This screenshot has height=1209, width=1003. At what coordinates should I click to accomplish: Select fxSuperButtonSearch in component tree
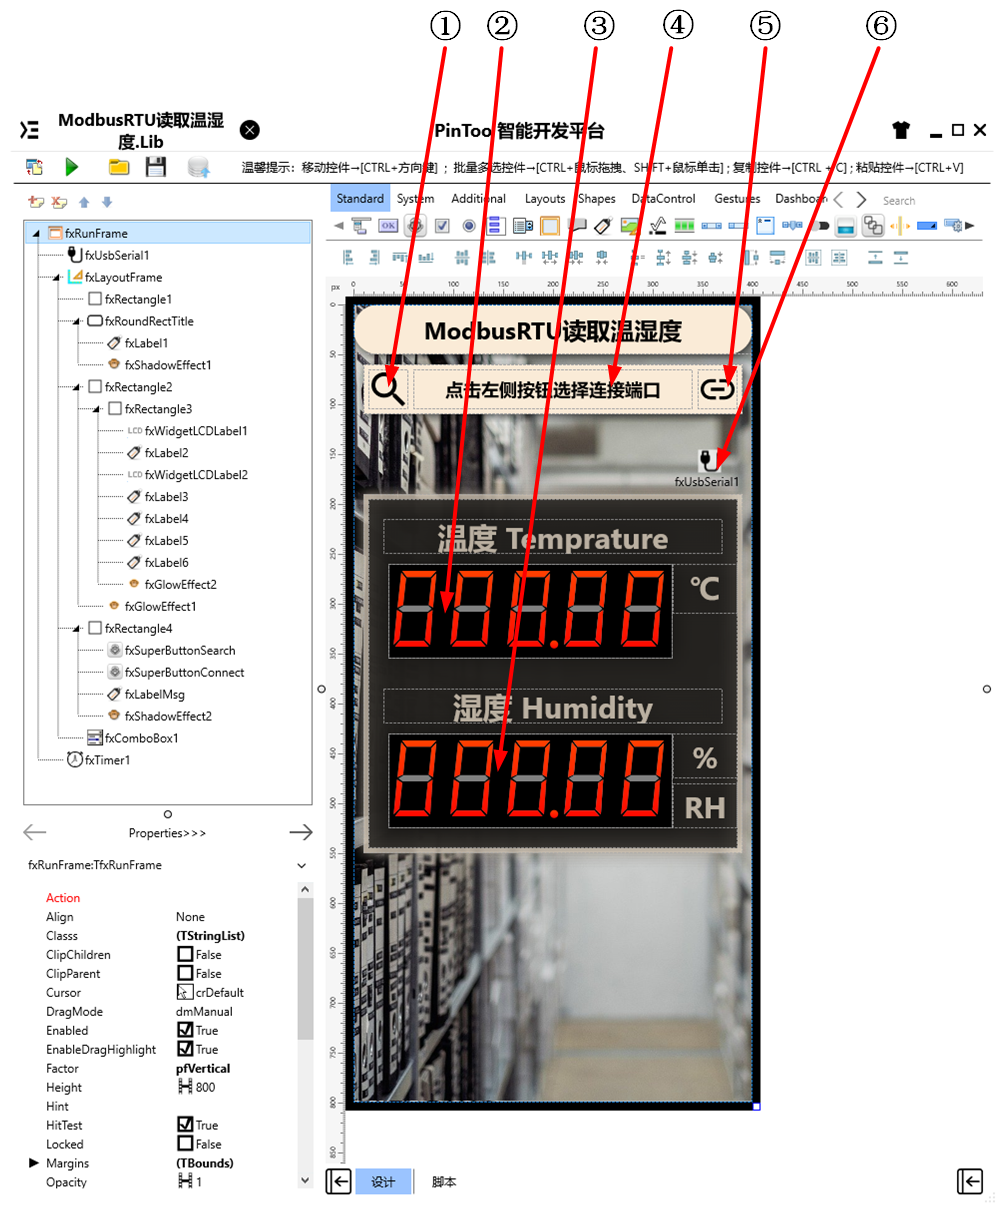coord(171,650)
